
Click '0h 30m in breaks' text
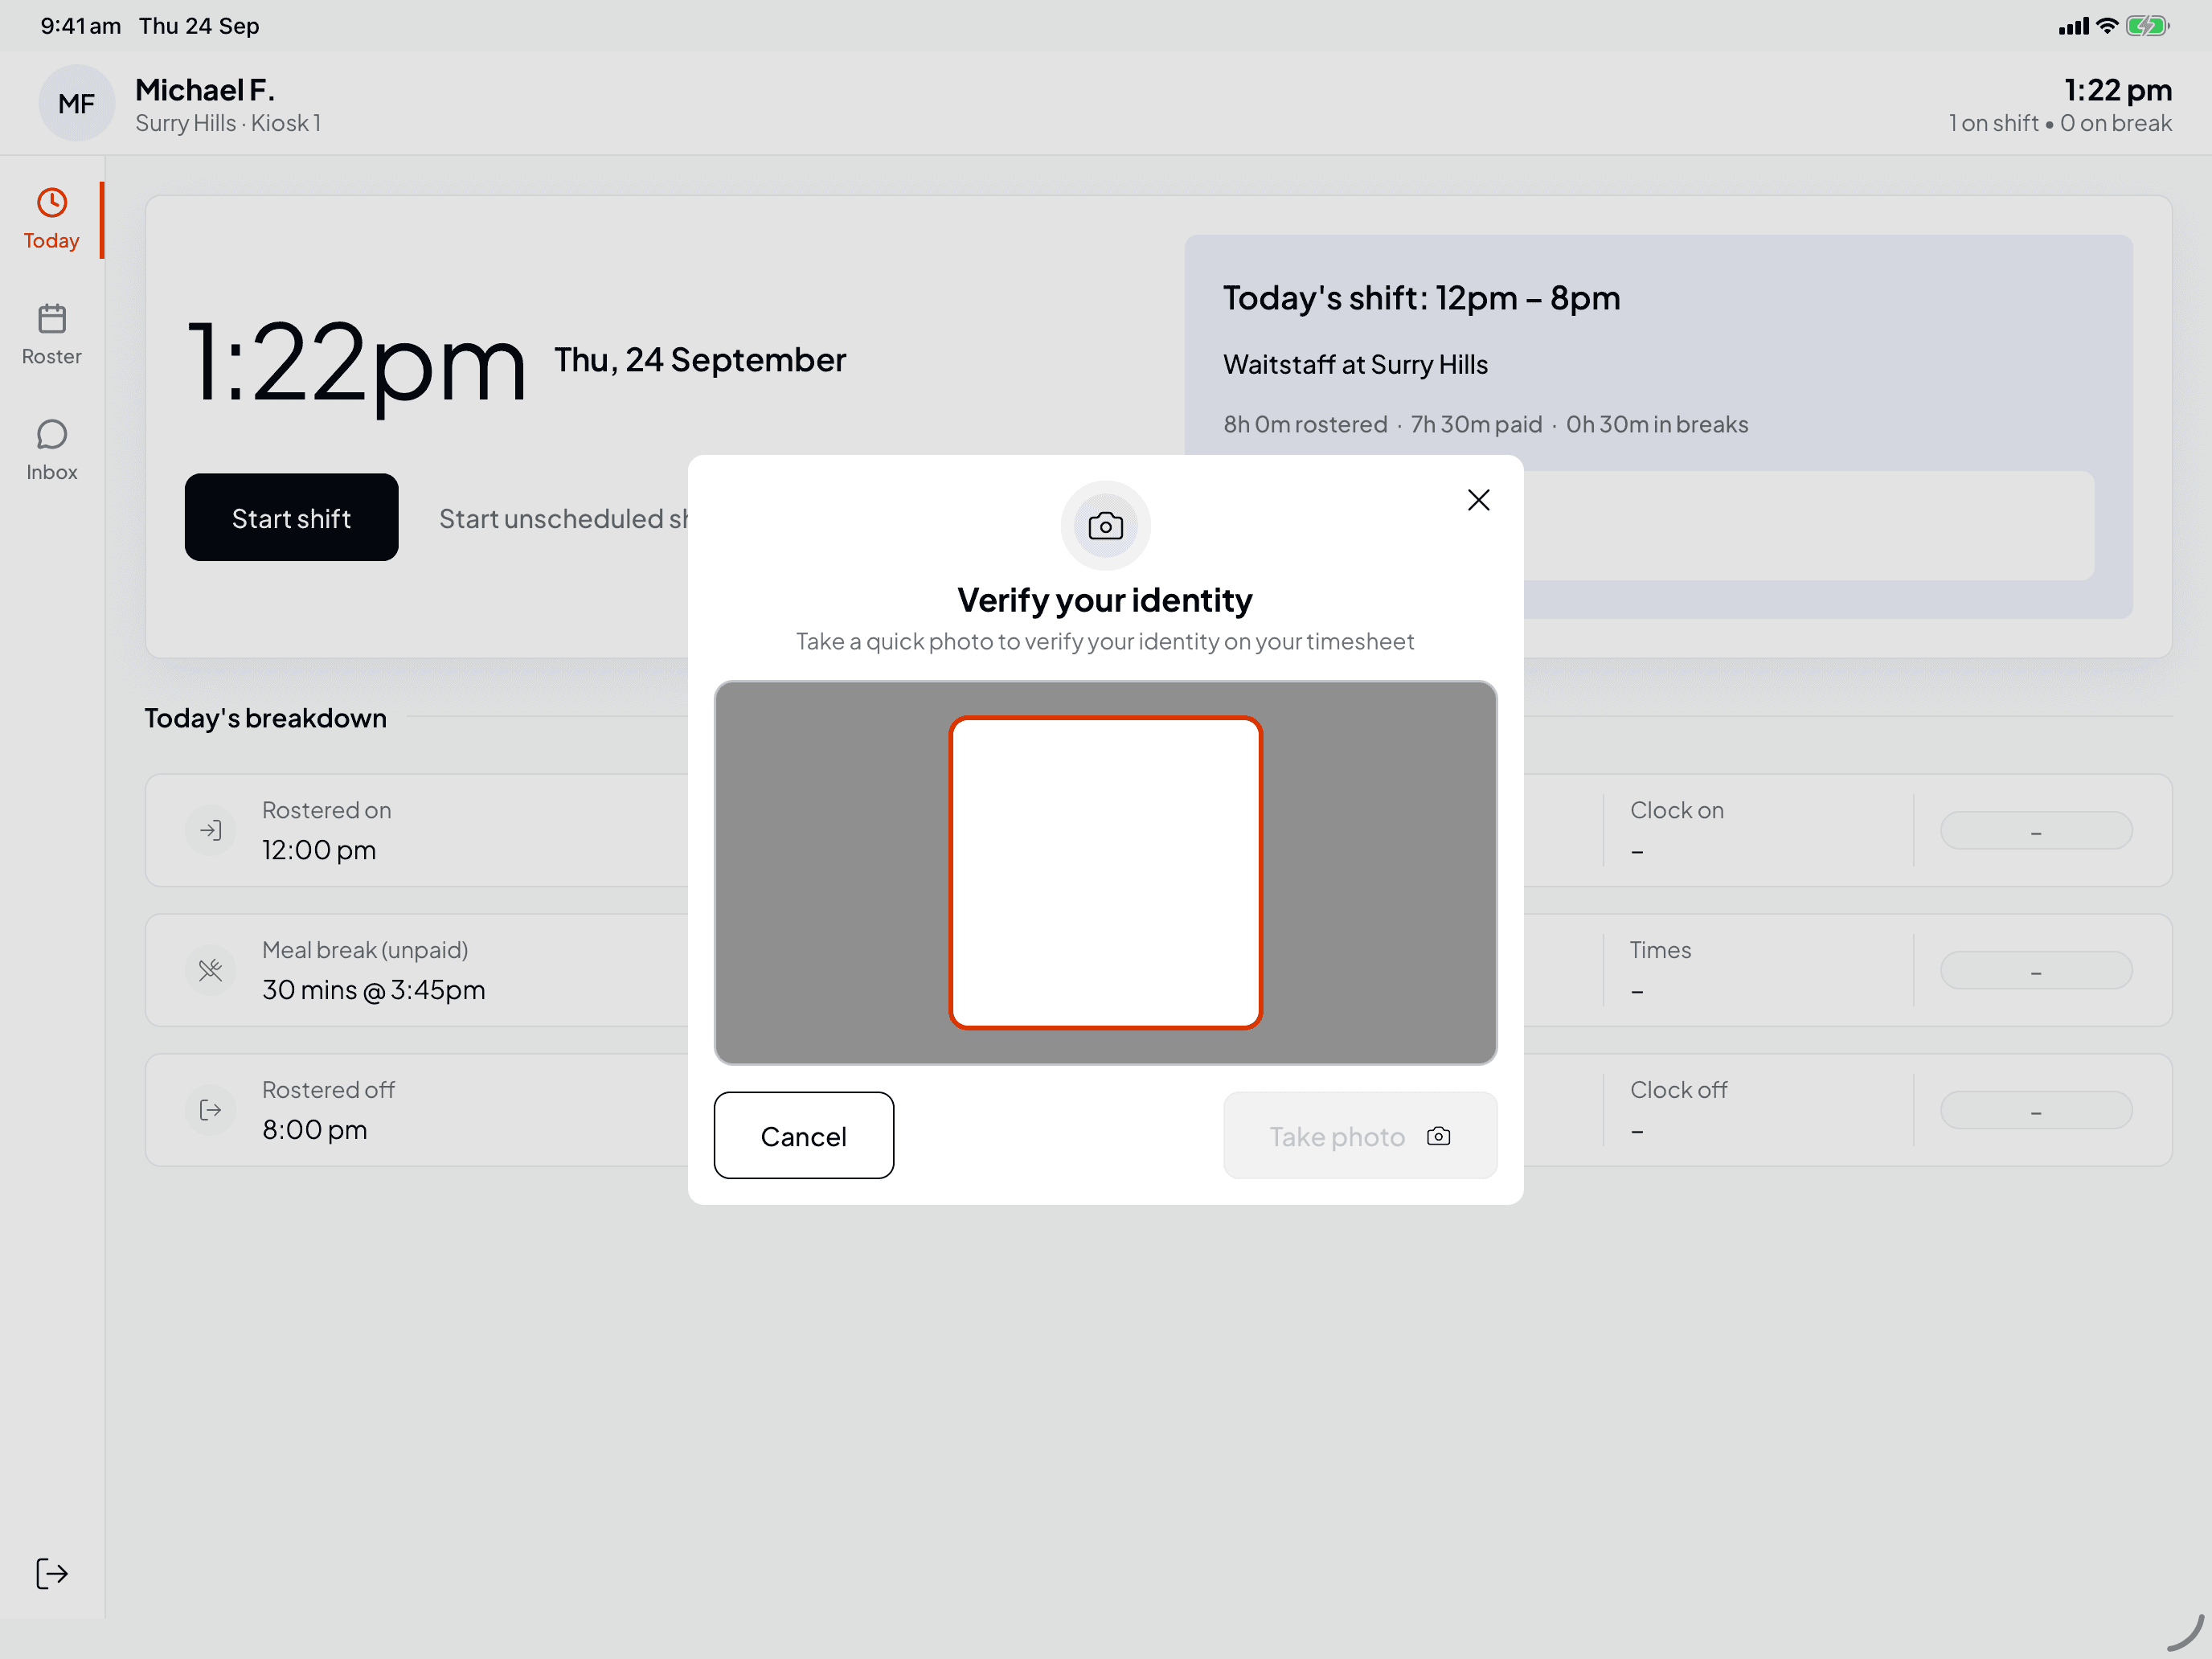[1657, 424]
